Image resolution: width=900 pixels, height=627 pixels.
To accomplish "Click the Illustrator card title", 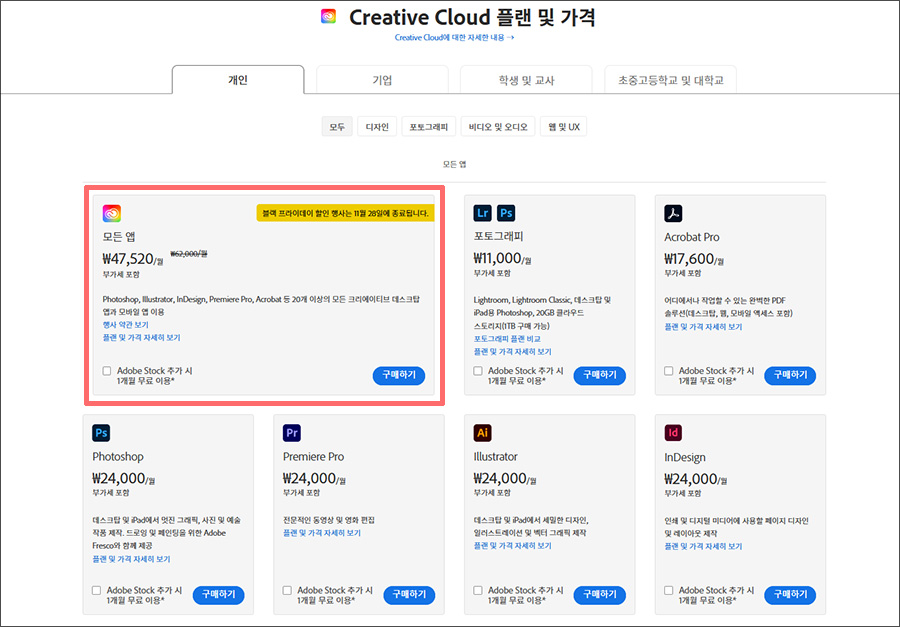I will [x=495, y=456].
